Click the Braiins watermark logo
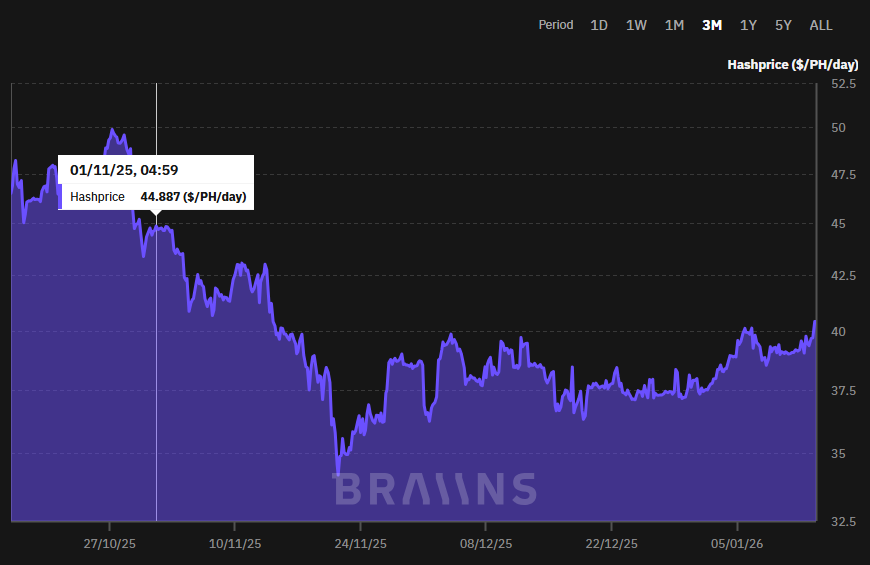This screenshot has width=870, height=565. (x=434, y=489)
